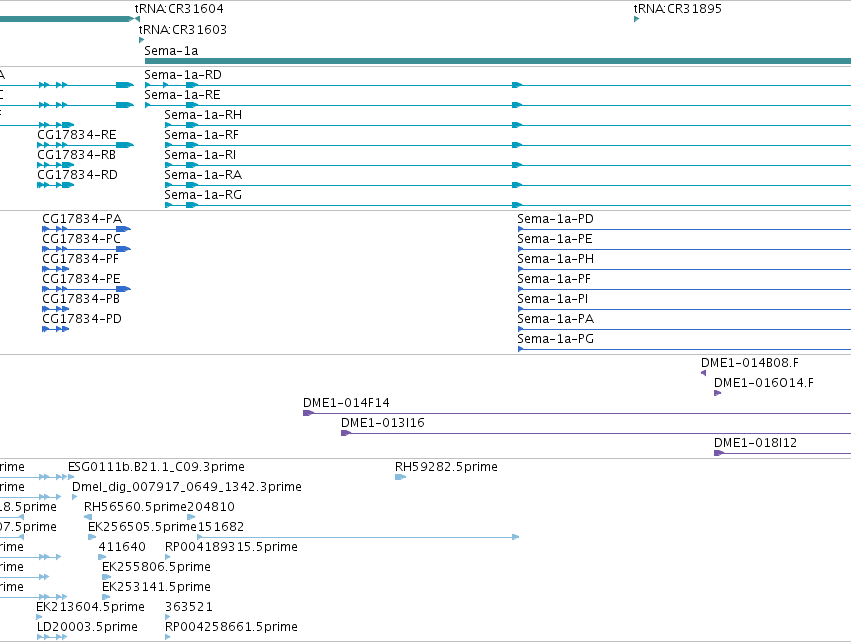851x642 pixels.
Task: Click the CG17834-RB transcript label
Action: [x=77, y=155]
